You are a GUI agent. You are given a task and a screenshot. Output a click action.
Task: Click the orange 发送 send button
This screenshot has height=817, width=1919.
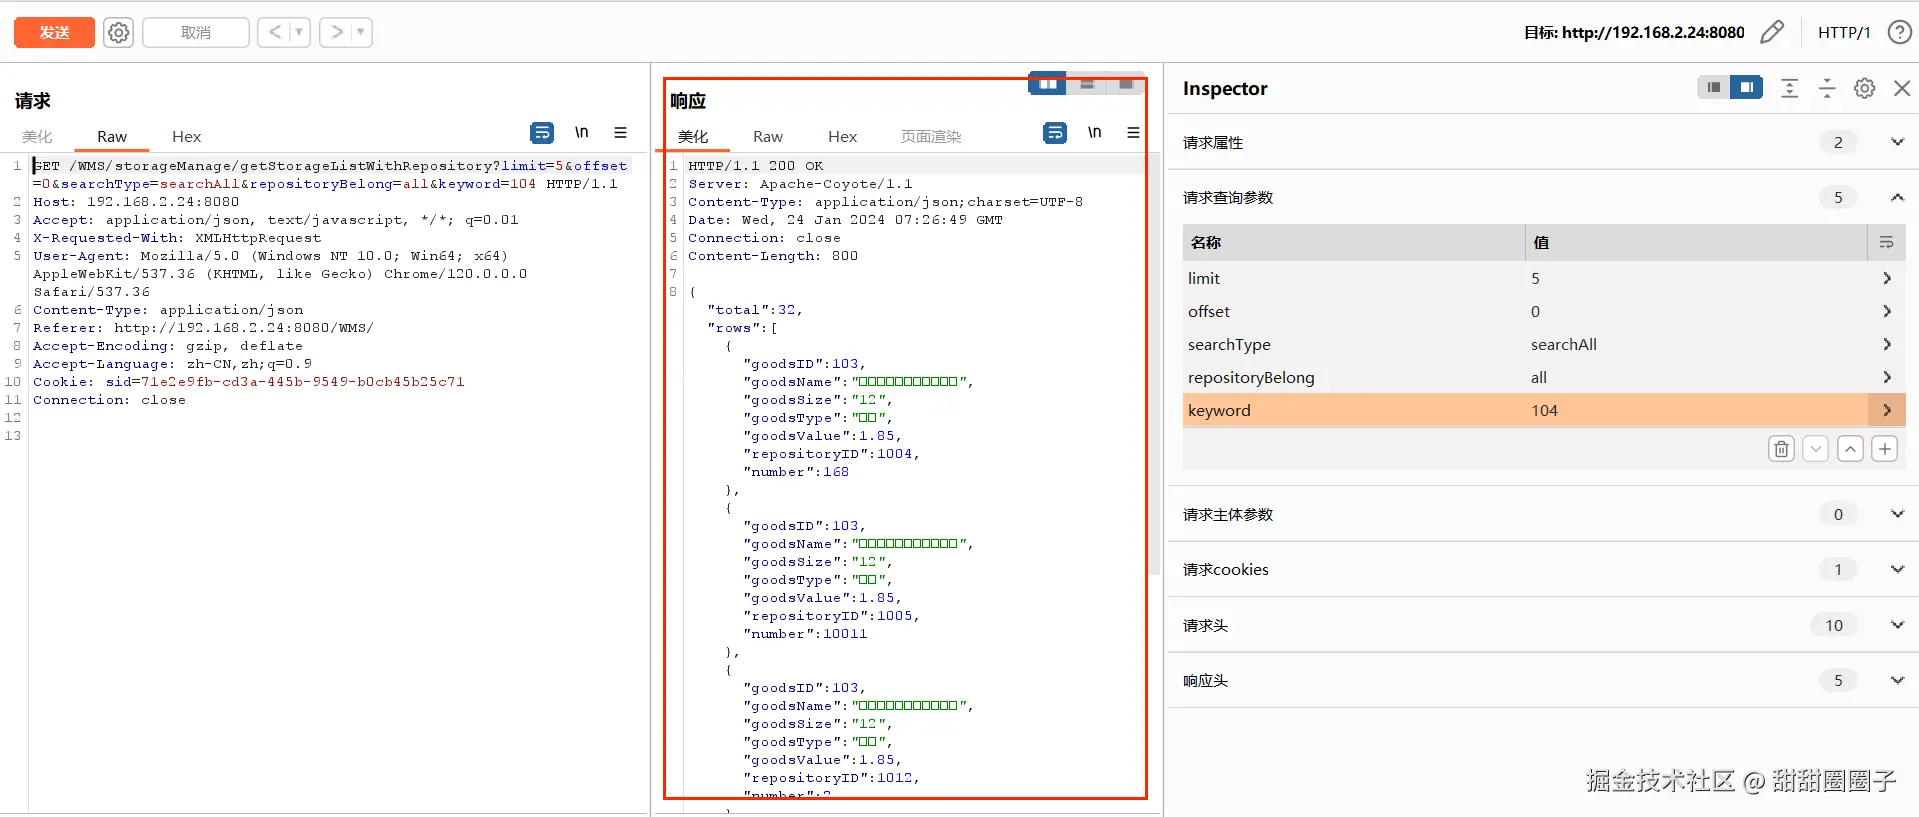(x=54, y=32)
